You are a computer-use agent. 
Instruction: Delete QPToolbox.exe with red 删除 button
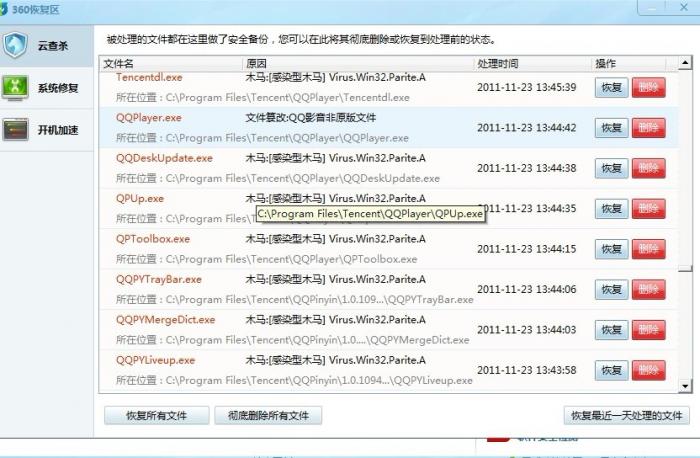[648, 249]
